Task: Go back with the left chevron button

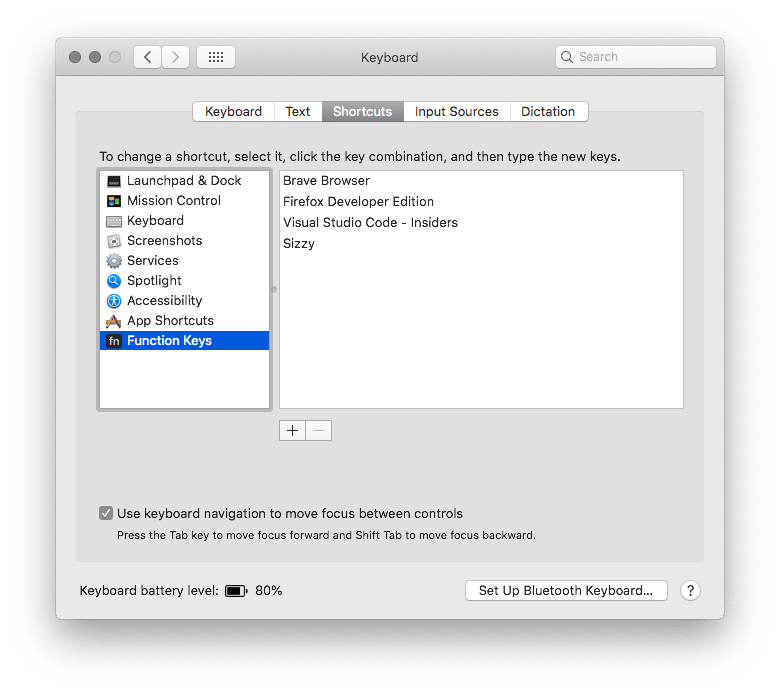Action: 147,57
